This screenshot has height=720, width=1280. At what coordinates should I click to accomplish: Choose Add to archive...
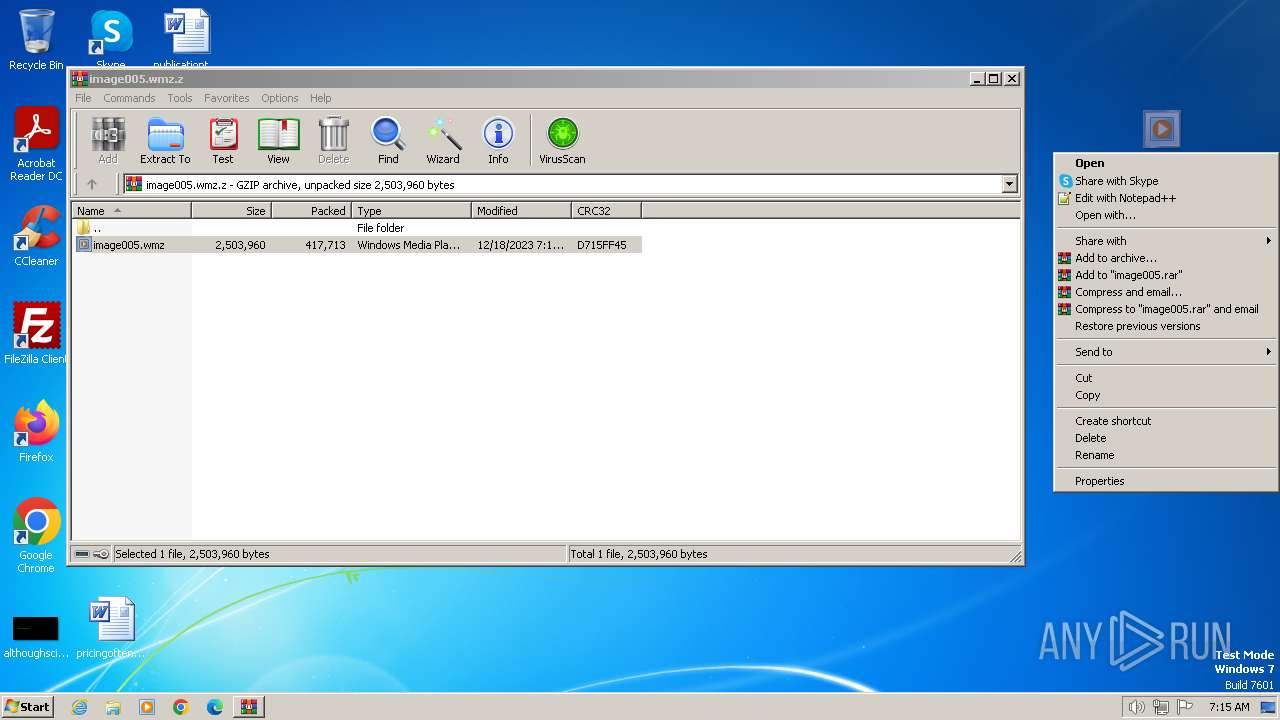coord(1165,258)
